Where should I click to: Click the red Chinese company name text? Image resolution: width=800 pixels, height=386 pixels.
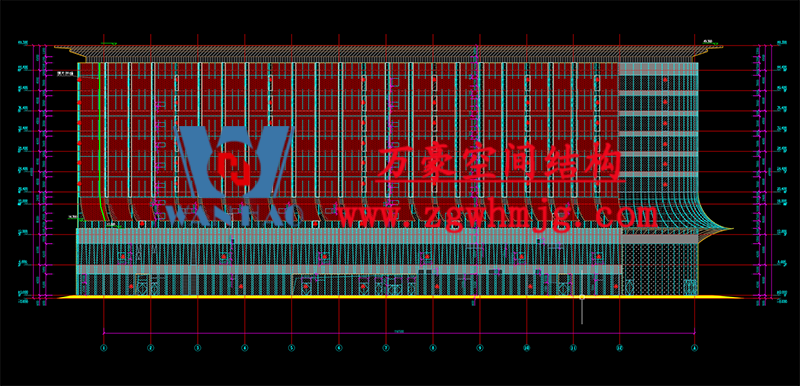pyautogui.click(x=499, y=163)
